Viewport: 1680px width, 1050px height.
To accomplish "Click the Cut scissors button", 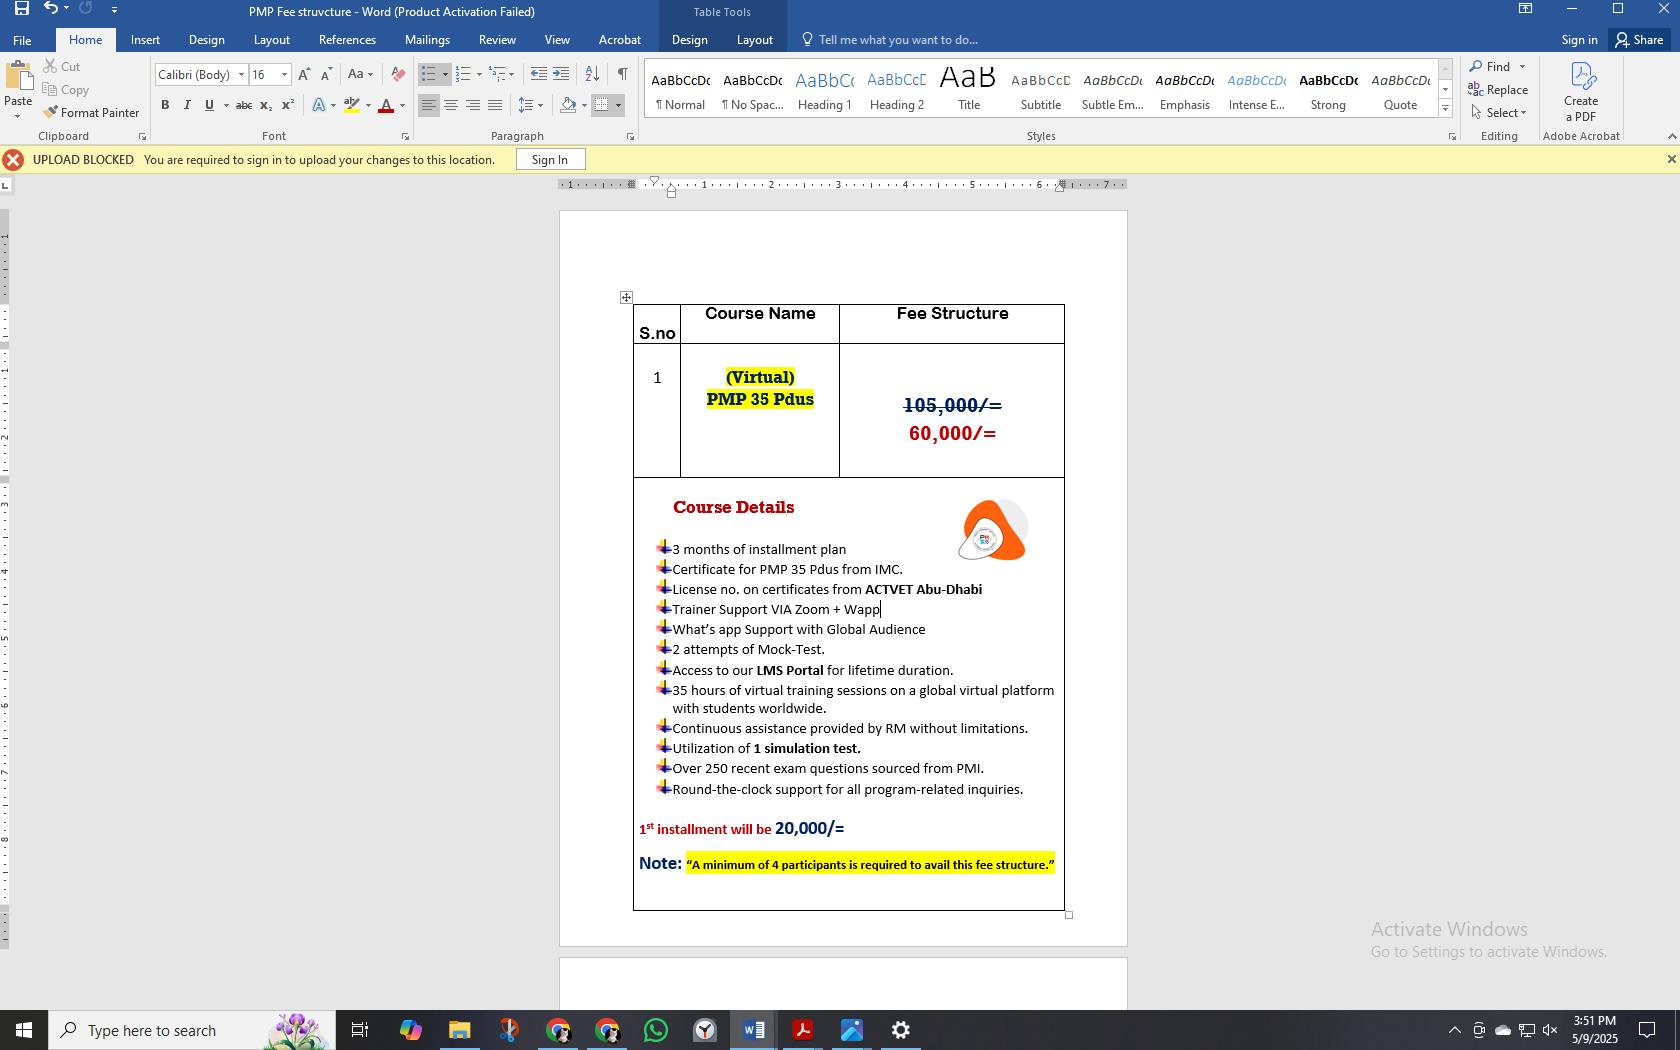I will click(x=62, y=66).
